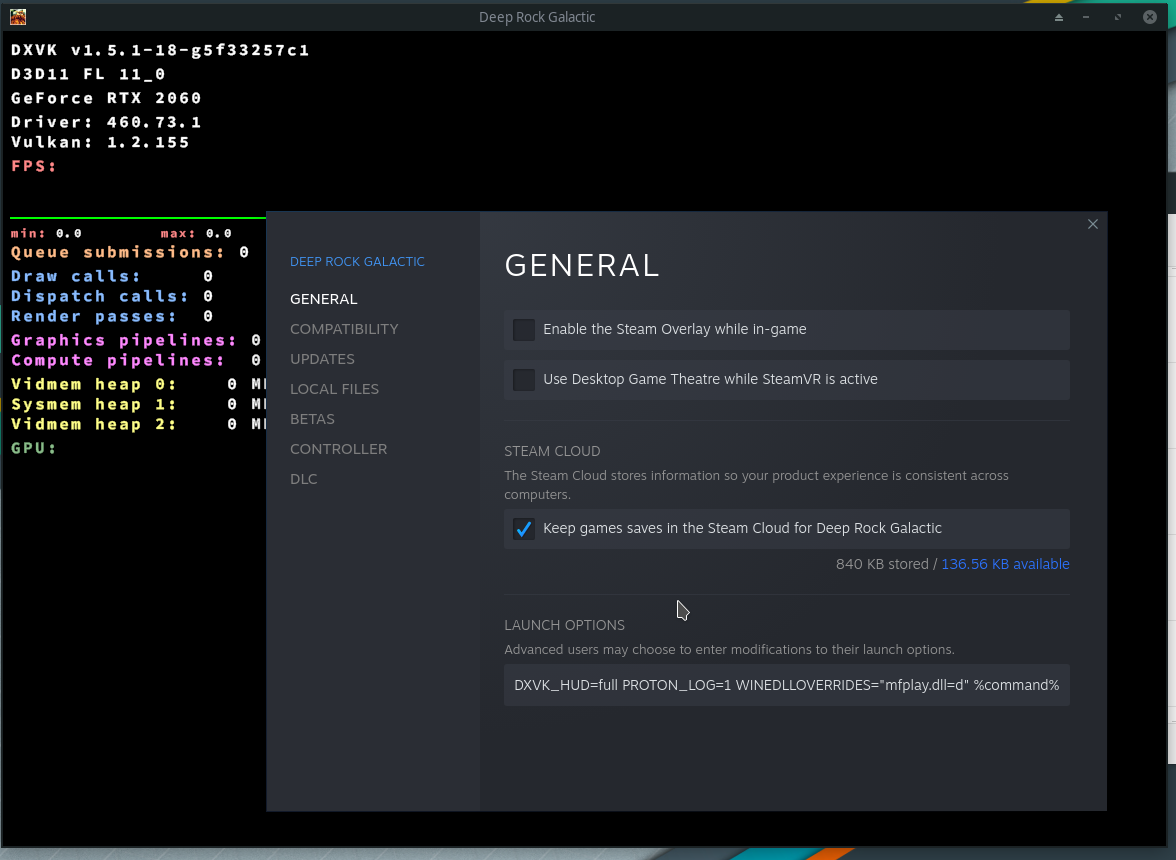Click the green GPU: label in HUD
The width and height of the screenshot is (1176, 860).
pos(34,448)
